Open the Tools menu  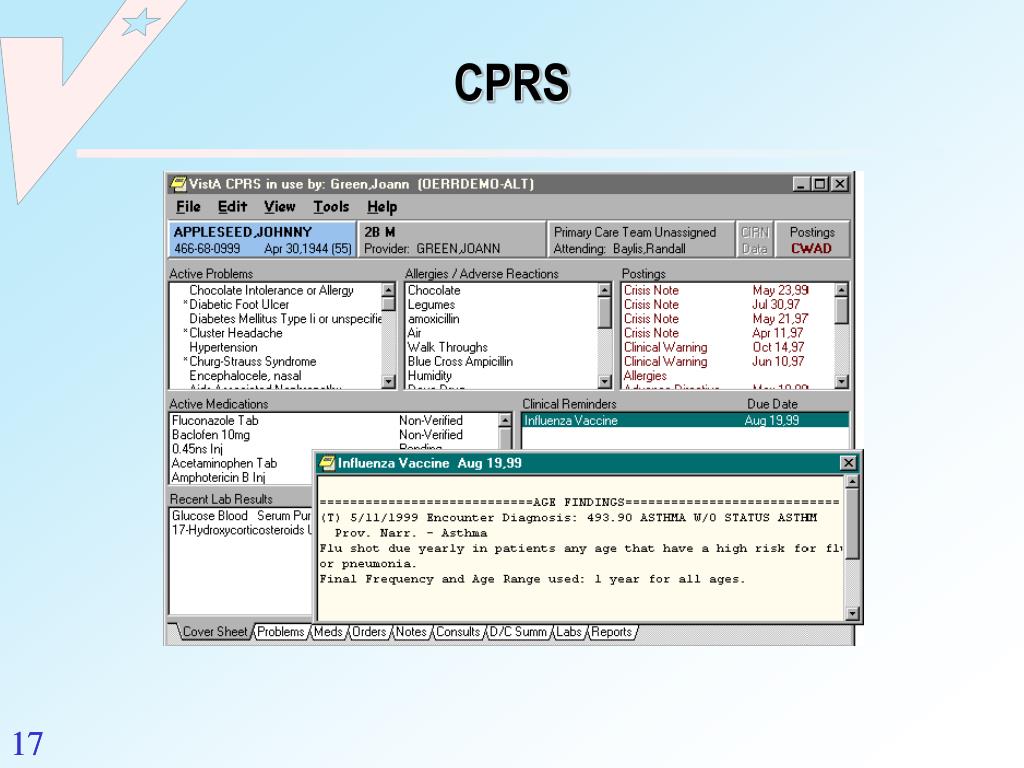(331, 207)
